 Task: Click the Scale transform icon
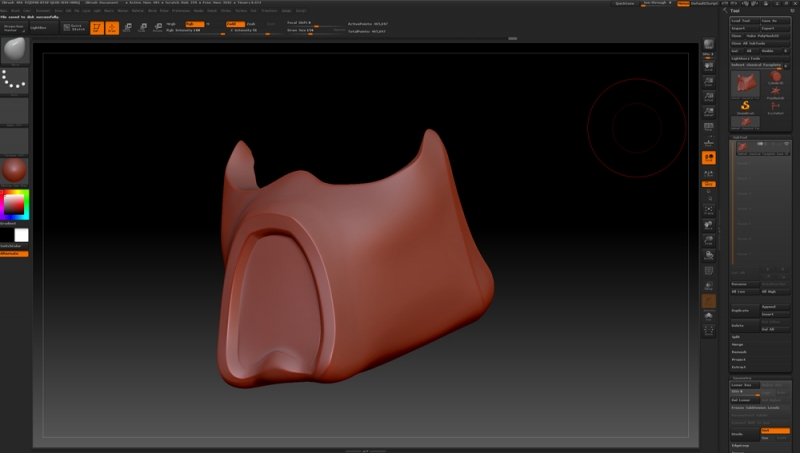pyautogui.click(x=142, y=28)
